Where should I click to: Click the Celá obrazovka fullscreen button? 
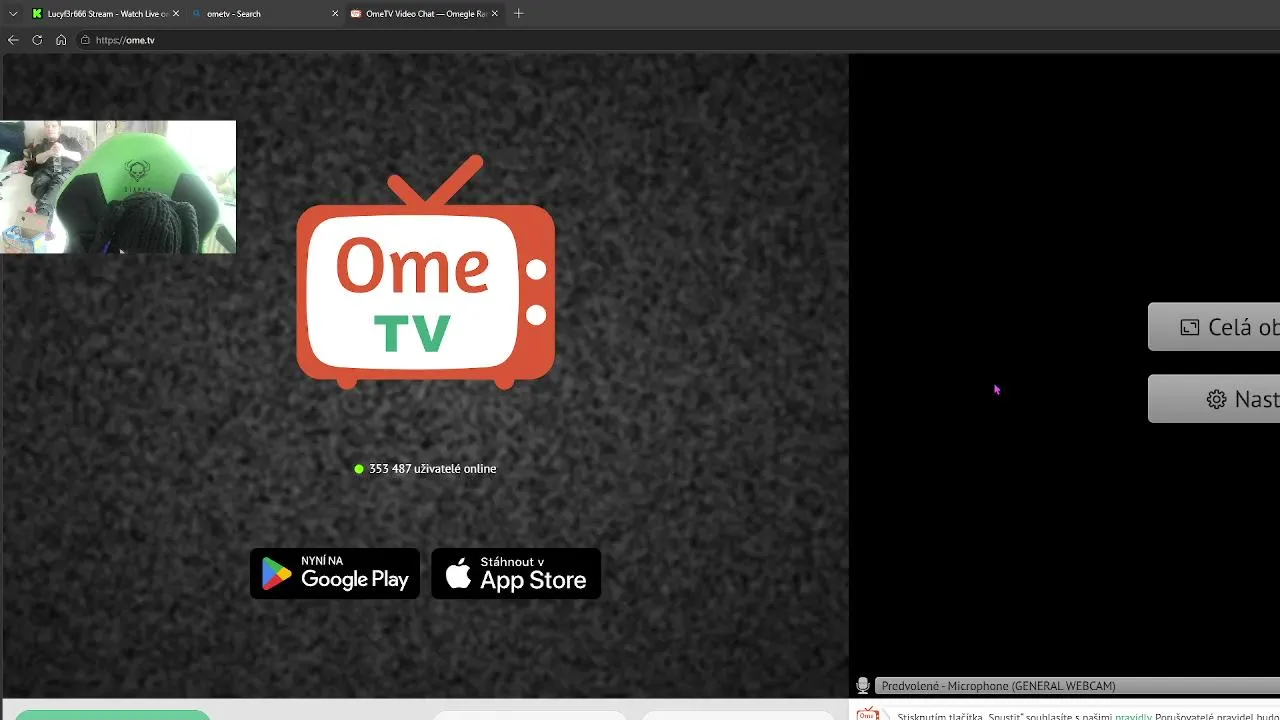pyautogui.click(x=1214, y=327)
